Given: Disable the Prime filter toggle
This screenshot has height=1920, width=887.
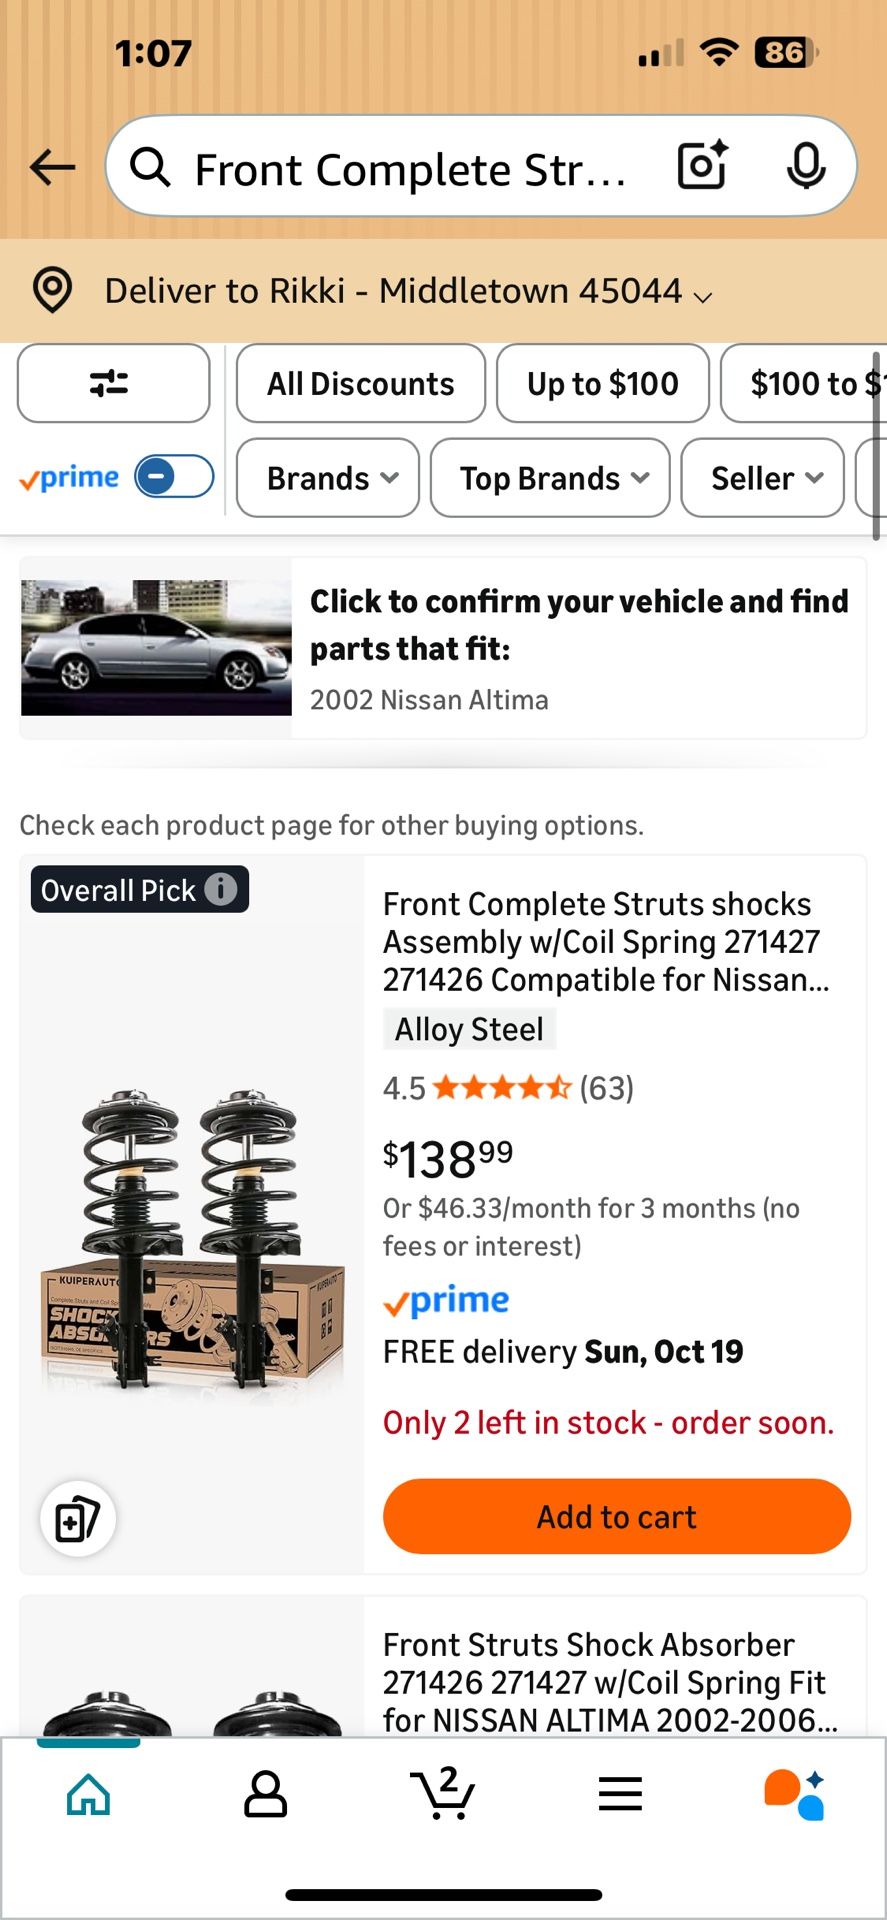Looking at the screenshot, I should pyautogui.click(x=173, y=477).
